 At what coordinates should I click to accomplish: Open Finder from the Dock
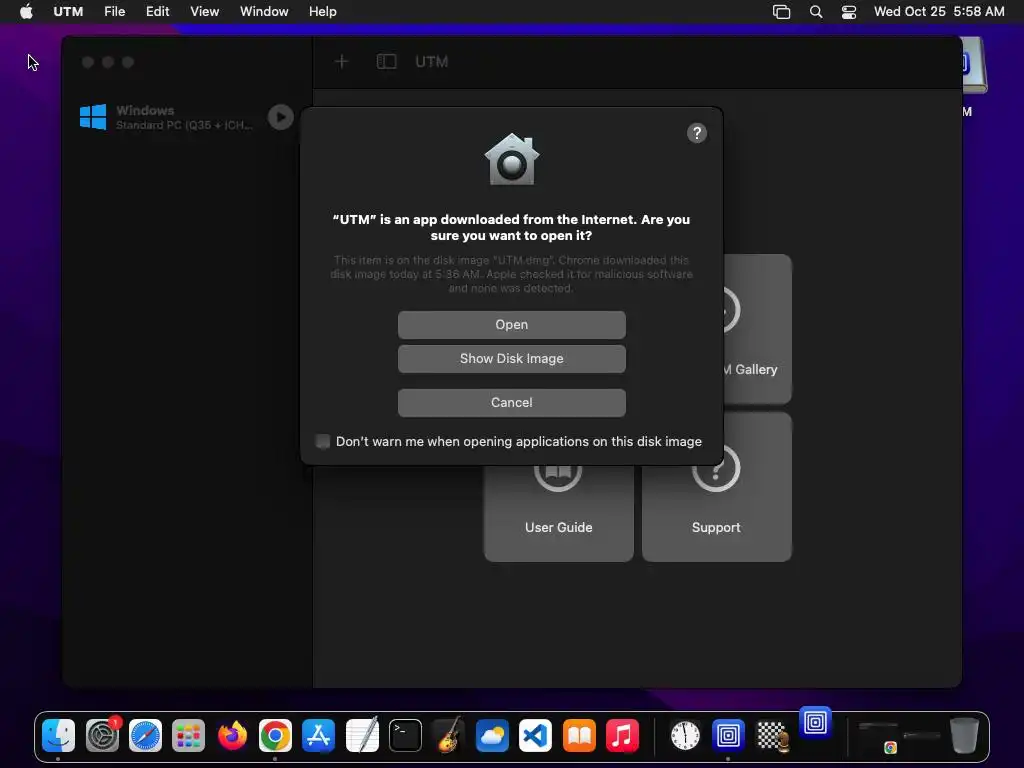58,736
